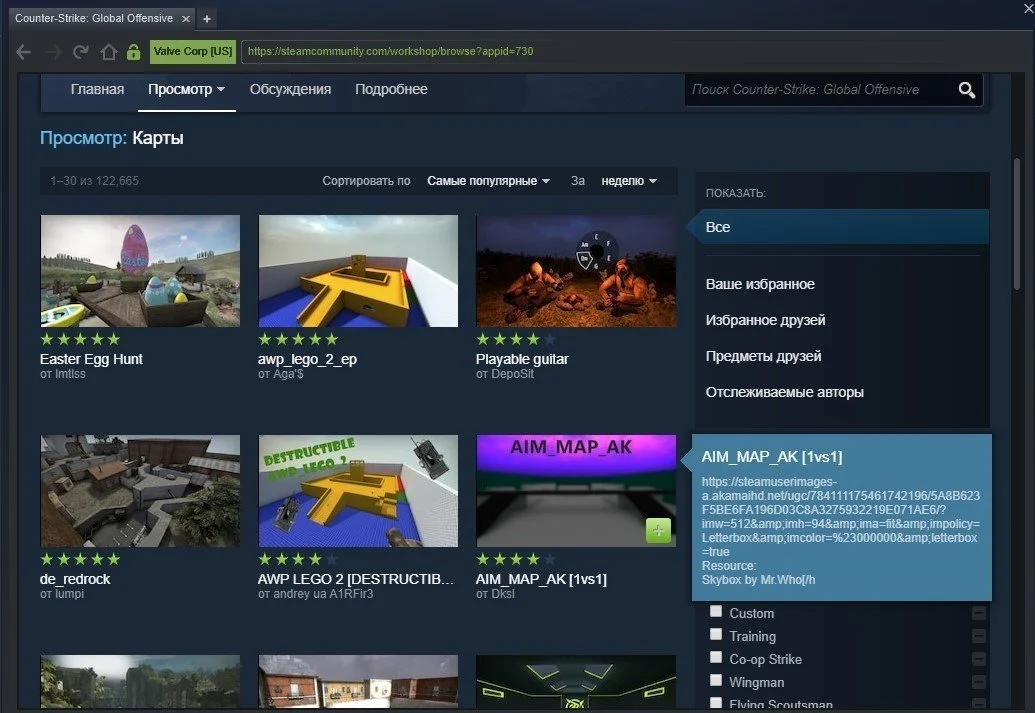Viewport: 1035px width, 713px height.
Task: Select Предметы друзей filter
Action: [x=763, y=356]
